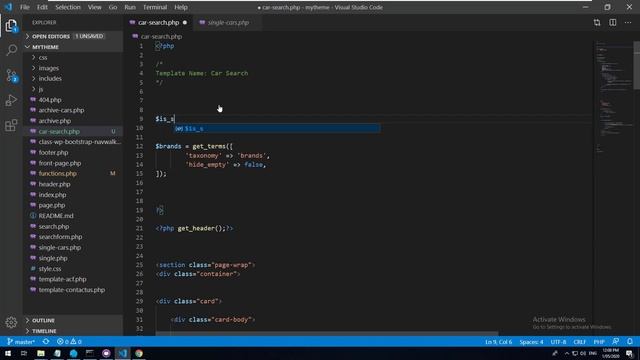The height and width of the screenshot is (360, 640).
Task: Click the code minimap overview
Action: pos(612,98)
